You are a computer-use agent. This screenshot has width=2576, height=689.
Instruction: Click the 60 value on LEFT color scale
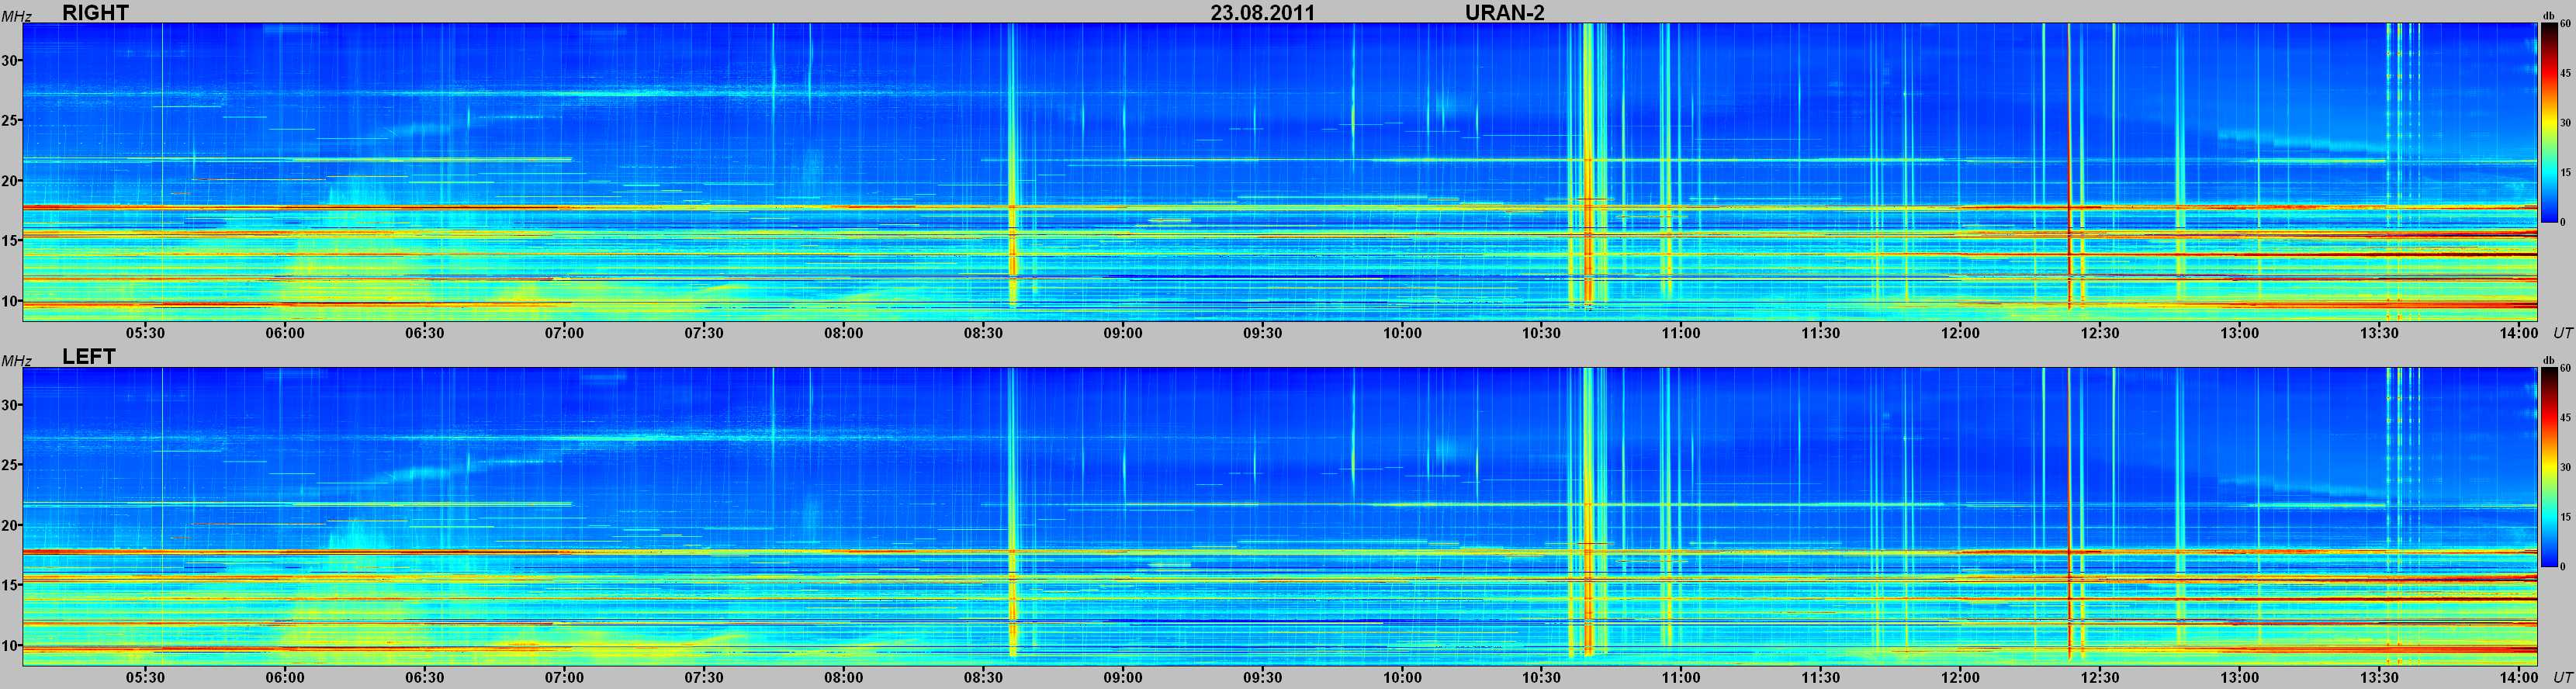coord(2565,369)
